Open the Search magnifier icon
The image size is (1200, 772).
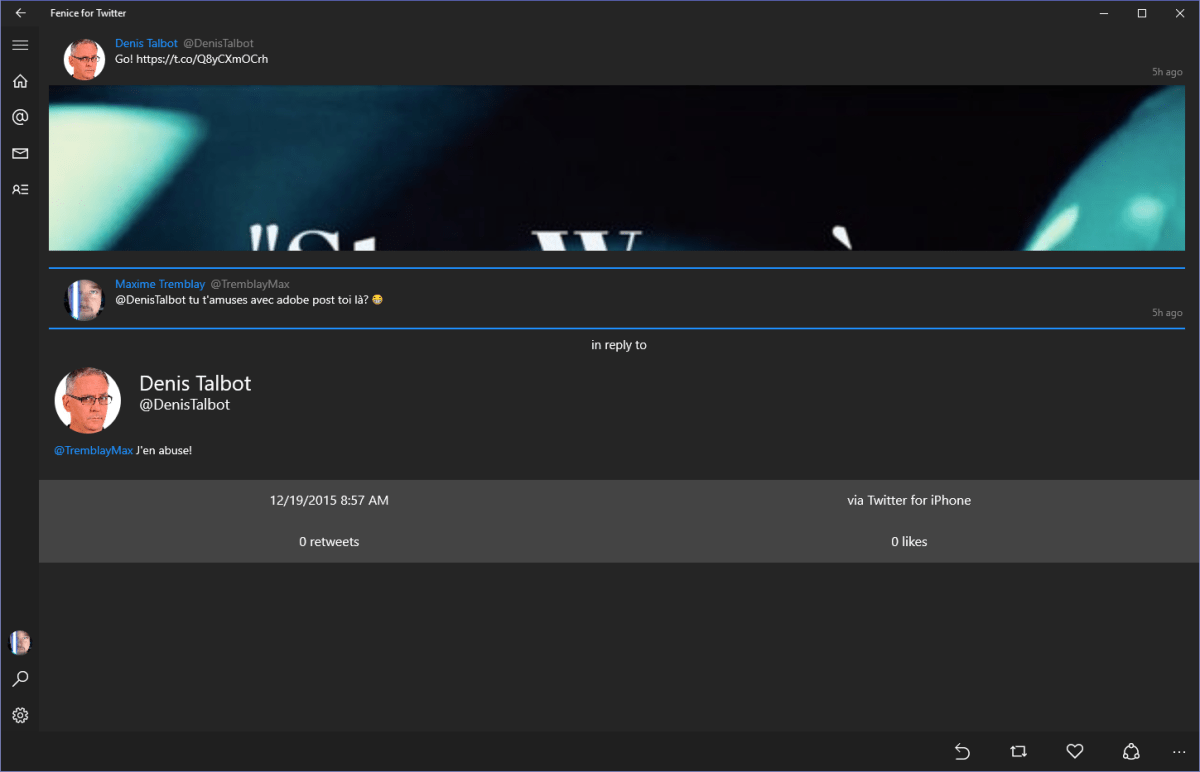[20, 679]
